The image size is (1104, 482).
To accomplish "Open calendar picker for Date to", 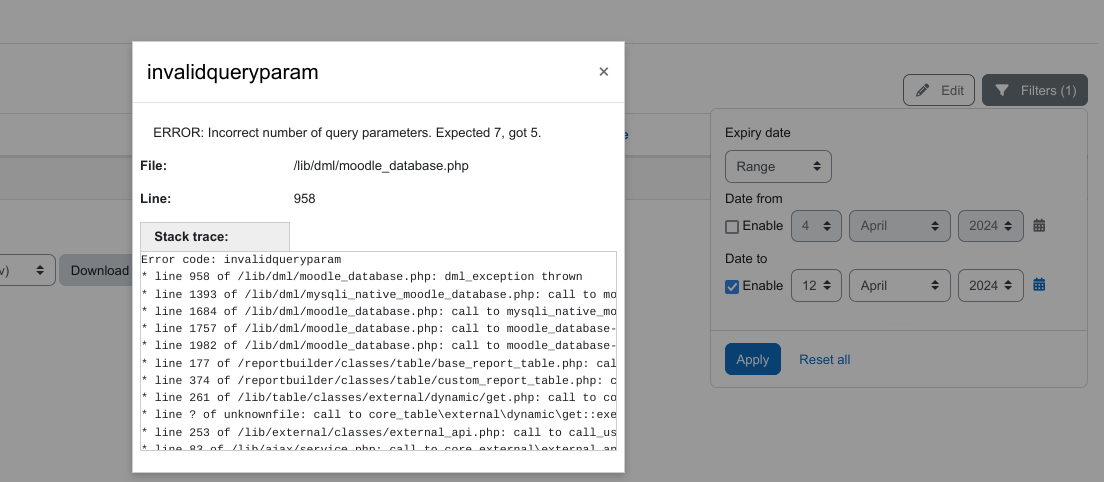I will click(1039, 285).
